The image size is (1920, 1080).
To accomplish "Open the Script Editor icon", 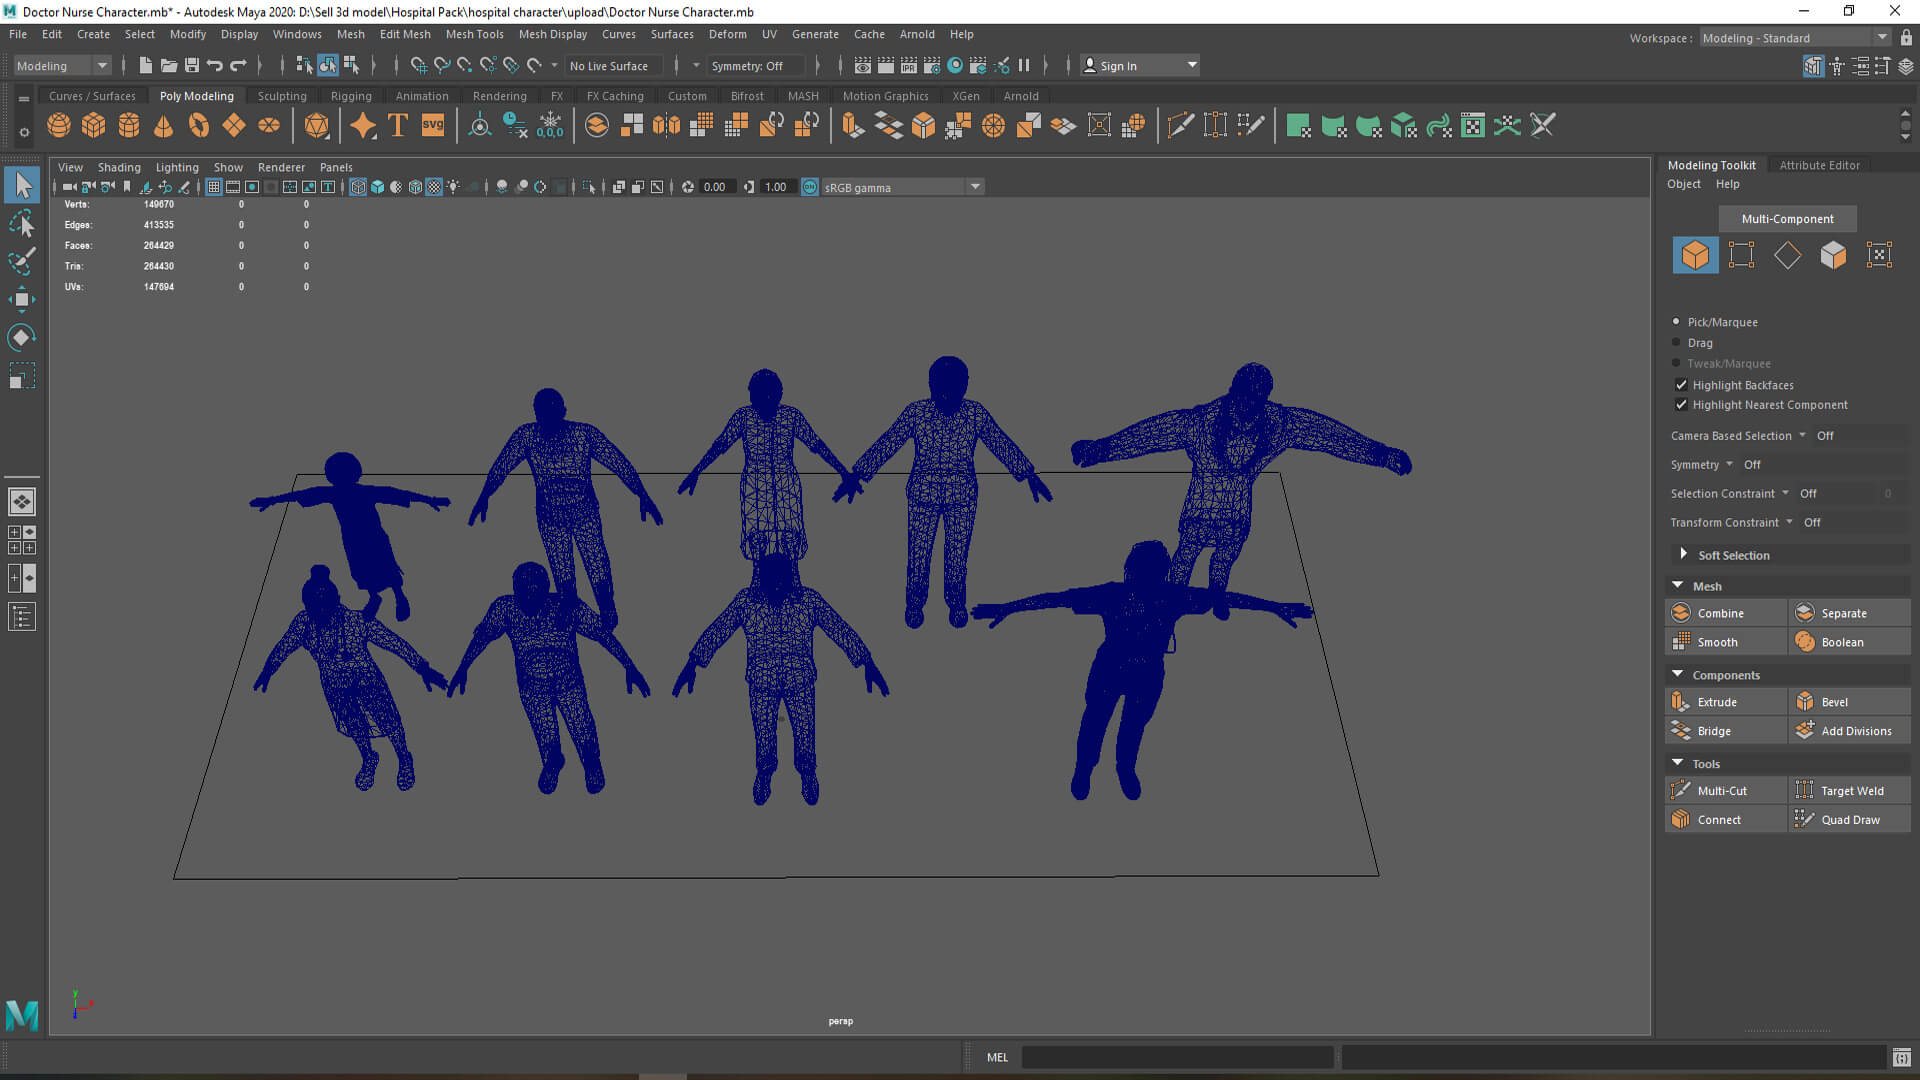I will tap(1901, 1057).
